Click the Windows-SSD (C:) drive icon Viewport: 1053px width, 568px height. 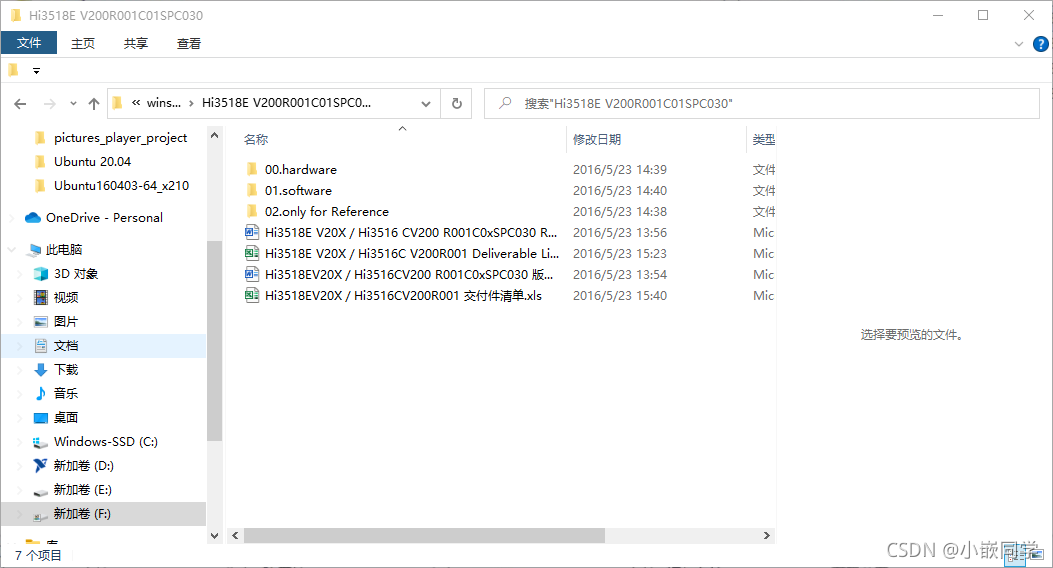point(41,442)
